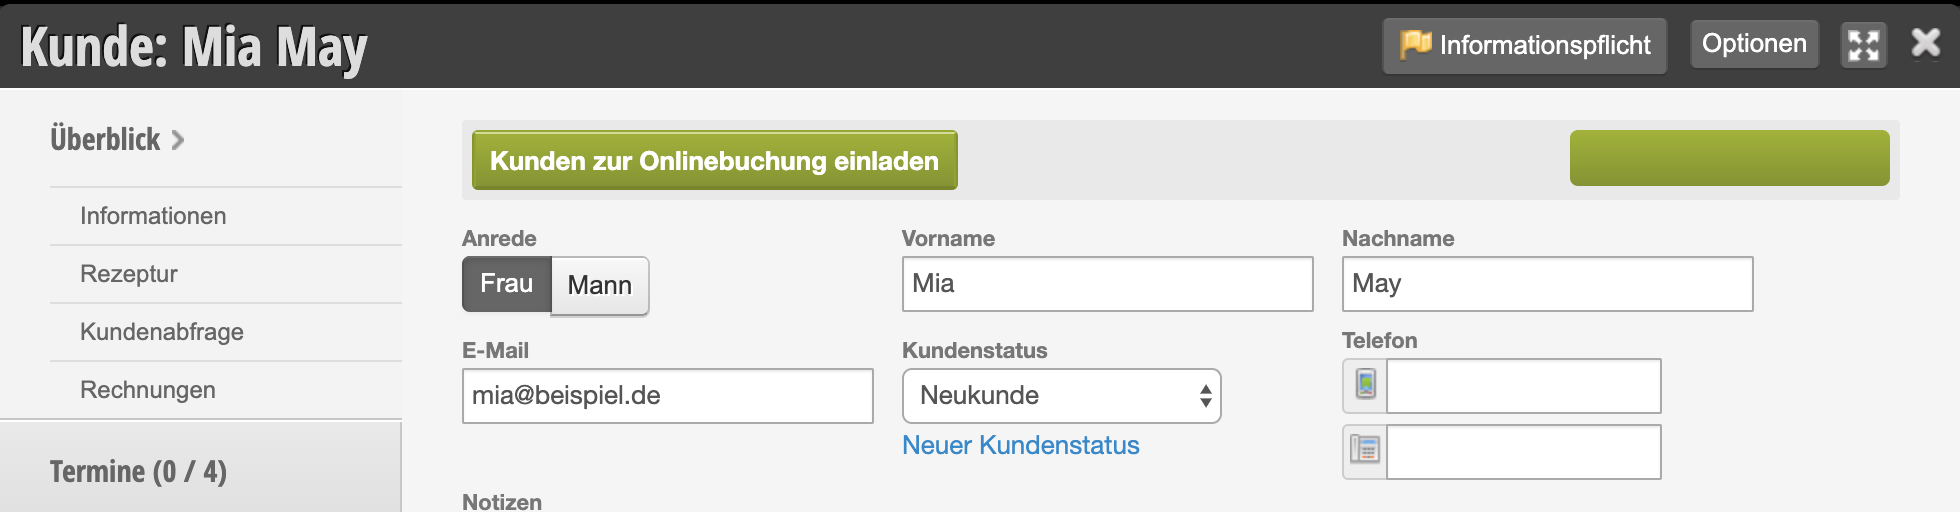1960x512 pixels.
Task: Expand the Überblick section chevron
Action: click(x=178, y=139)
